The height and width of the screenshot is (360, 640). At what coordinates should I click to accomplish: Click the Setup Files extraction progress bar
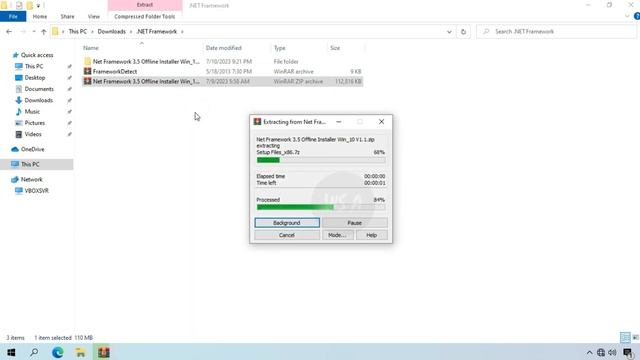321,160
